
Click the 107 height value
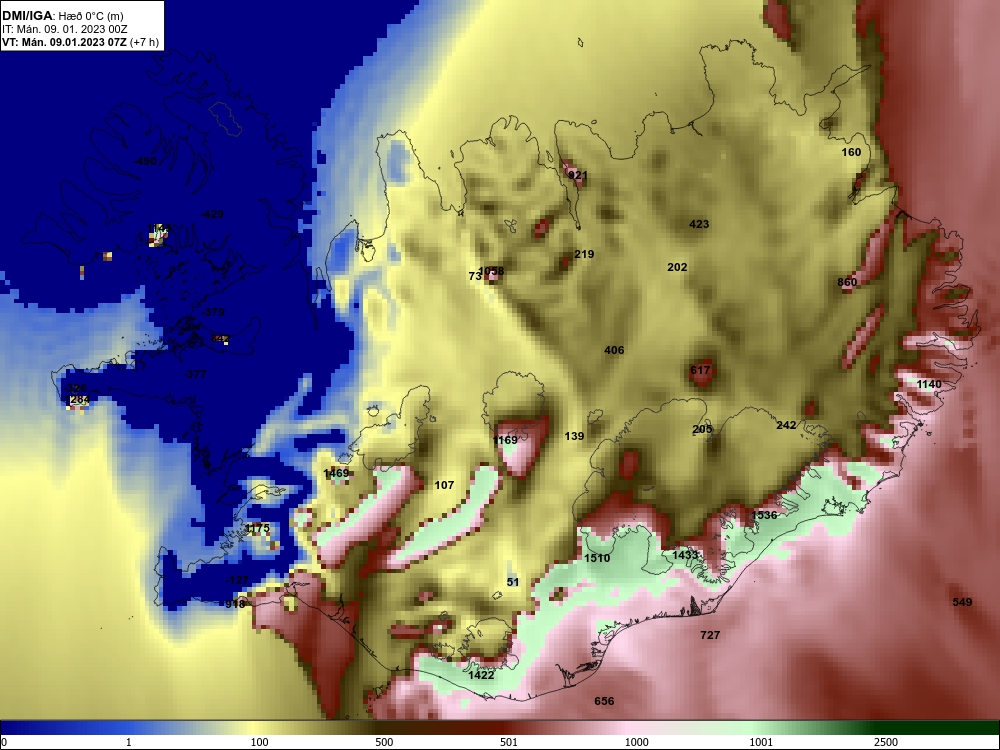(444, 485)
